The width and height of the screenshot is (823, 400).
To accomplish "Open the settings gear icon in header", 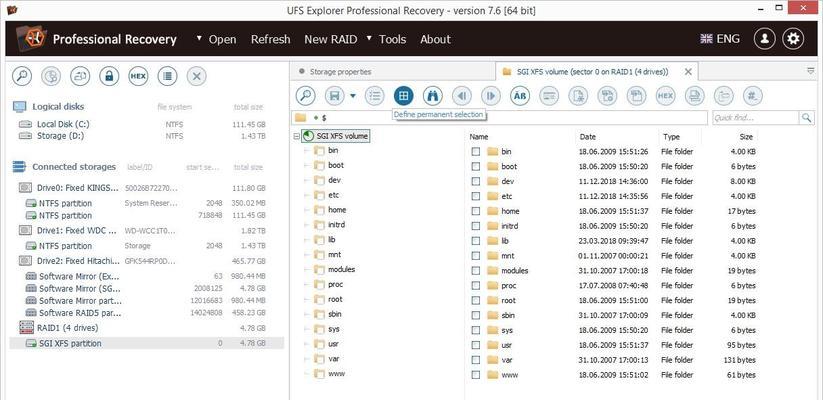I will pyautogui.click(x=793, y=39).
